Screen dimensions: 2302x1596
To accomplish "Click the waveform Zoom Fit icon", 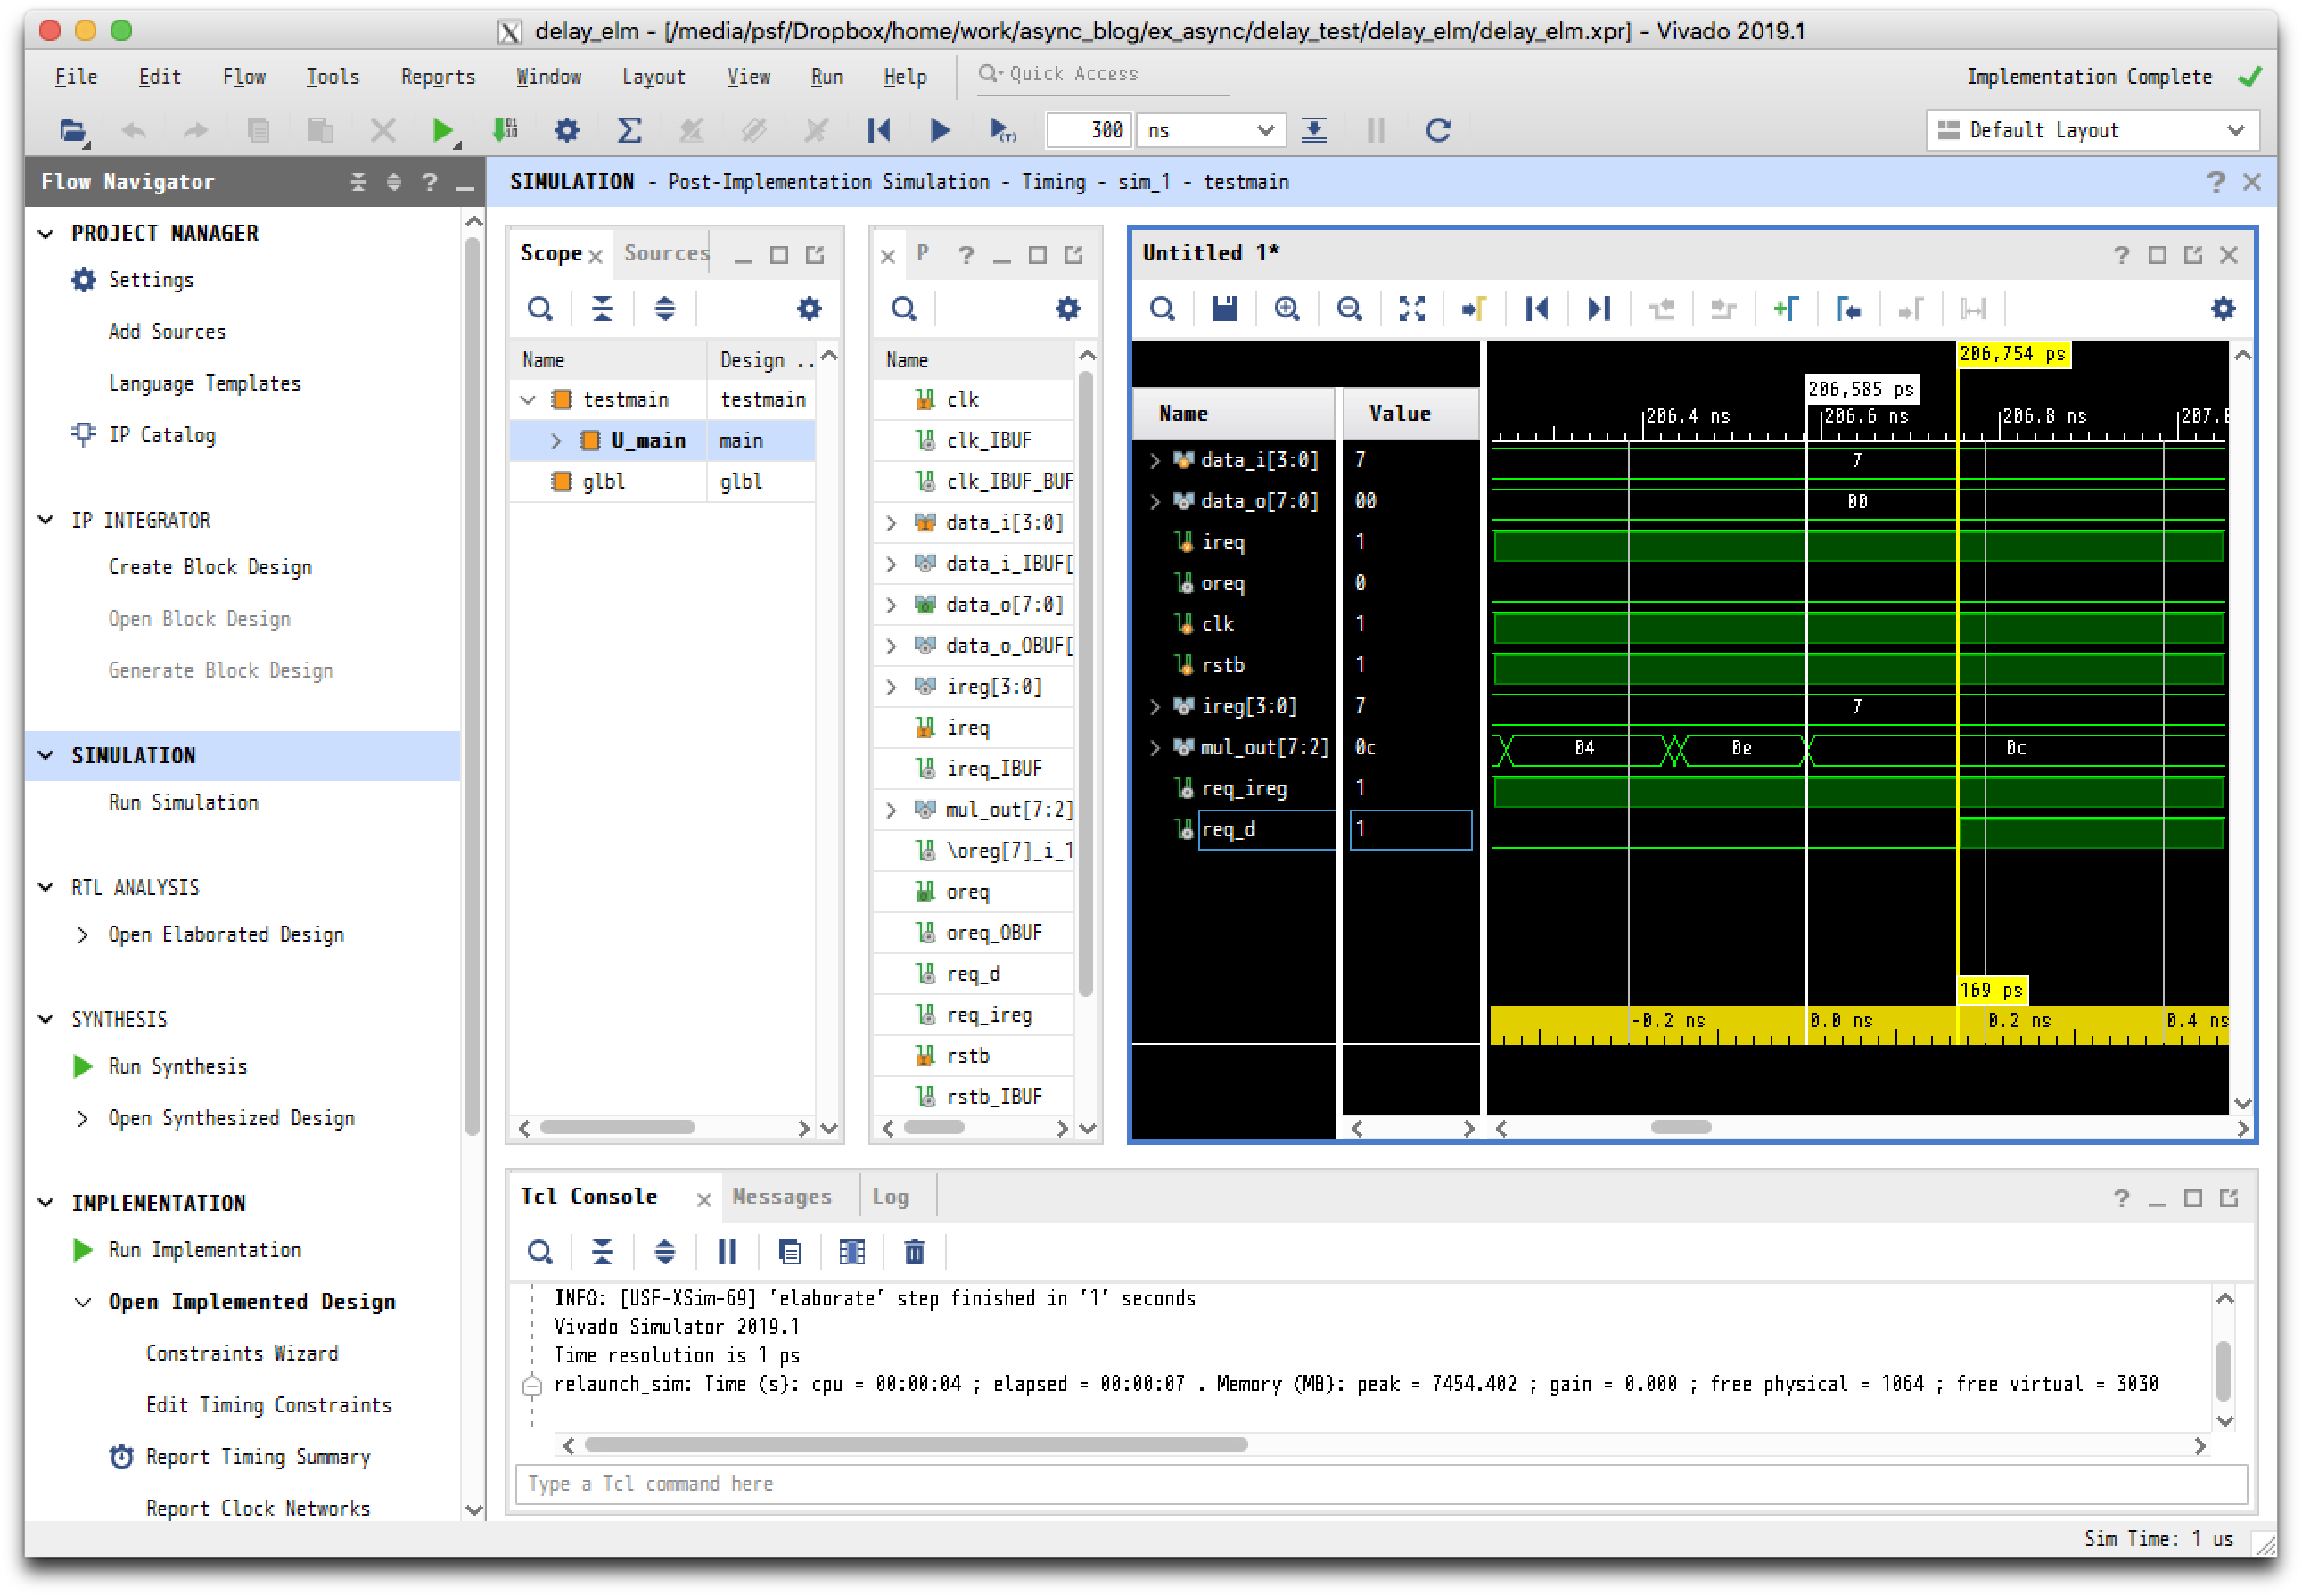I will pyautogui.click(x=1411, y=309).
